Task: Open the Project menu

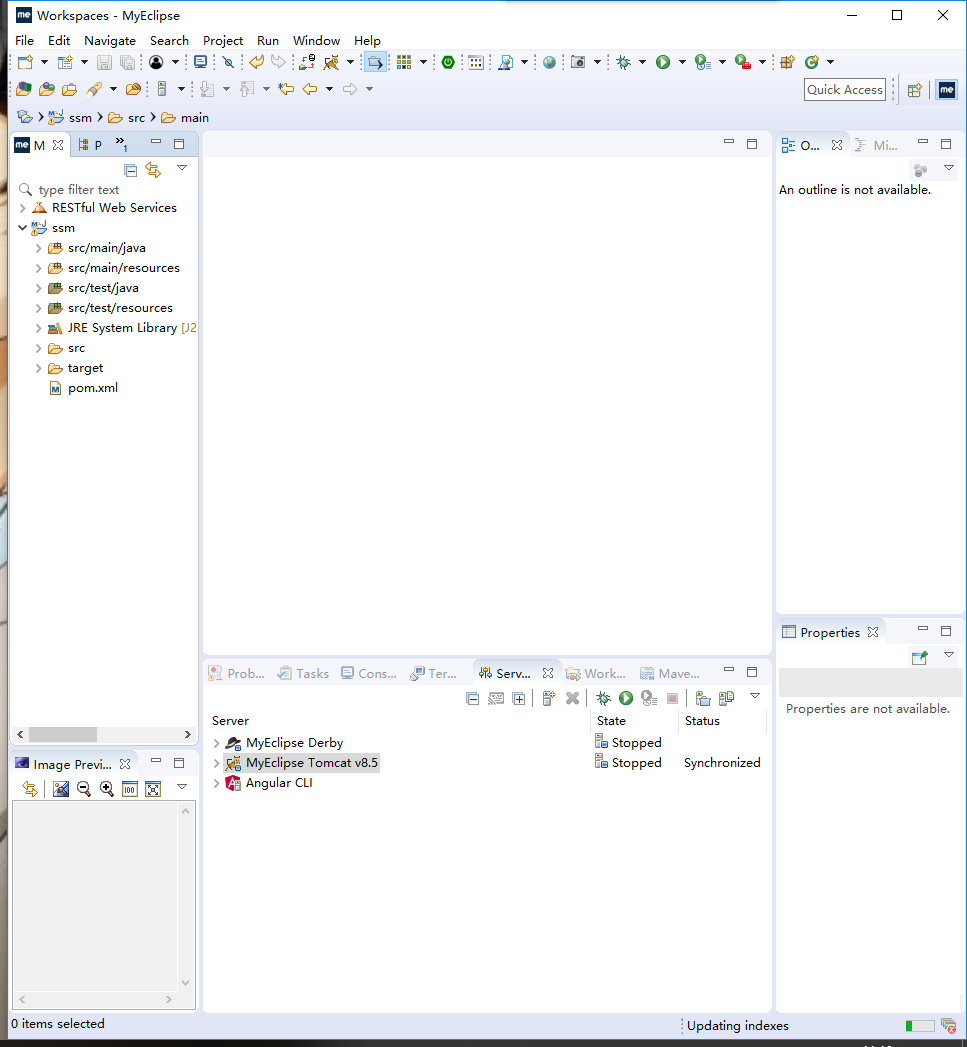Action: 222,41
